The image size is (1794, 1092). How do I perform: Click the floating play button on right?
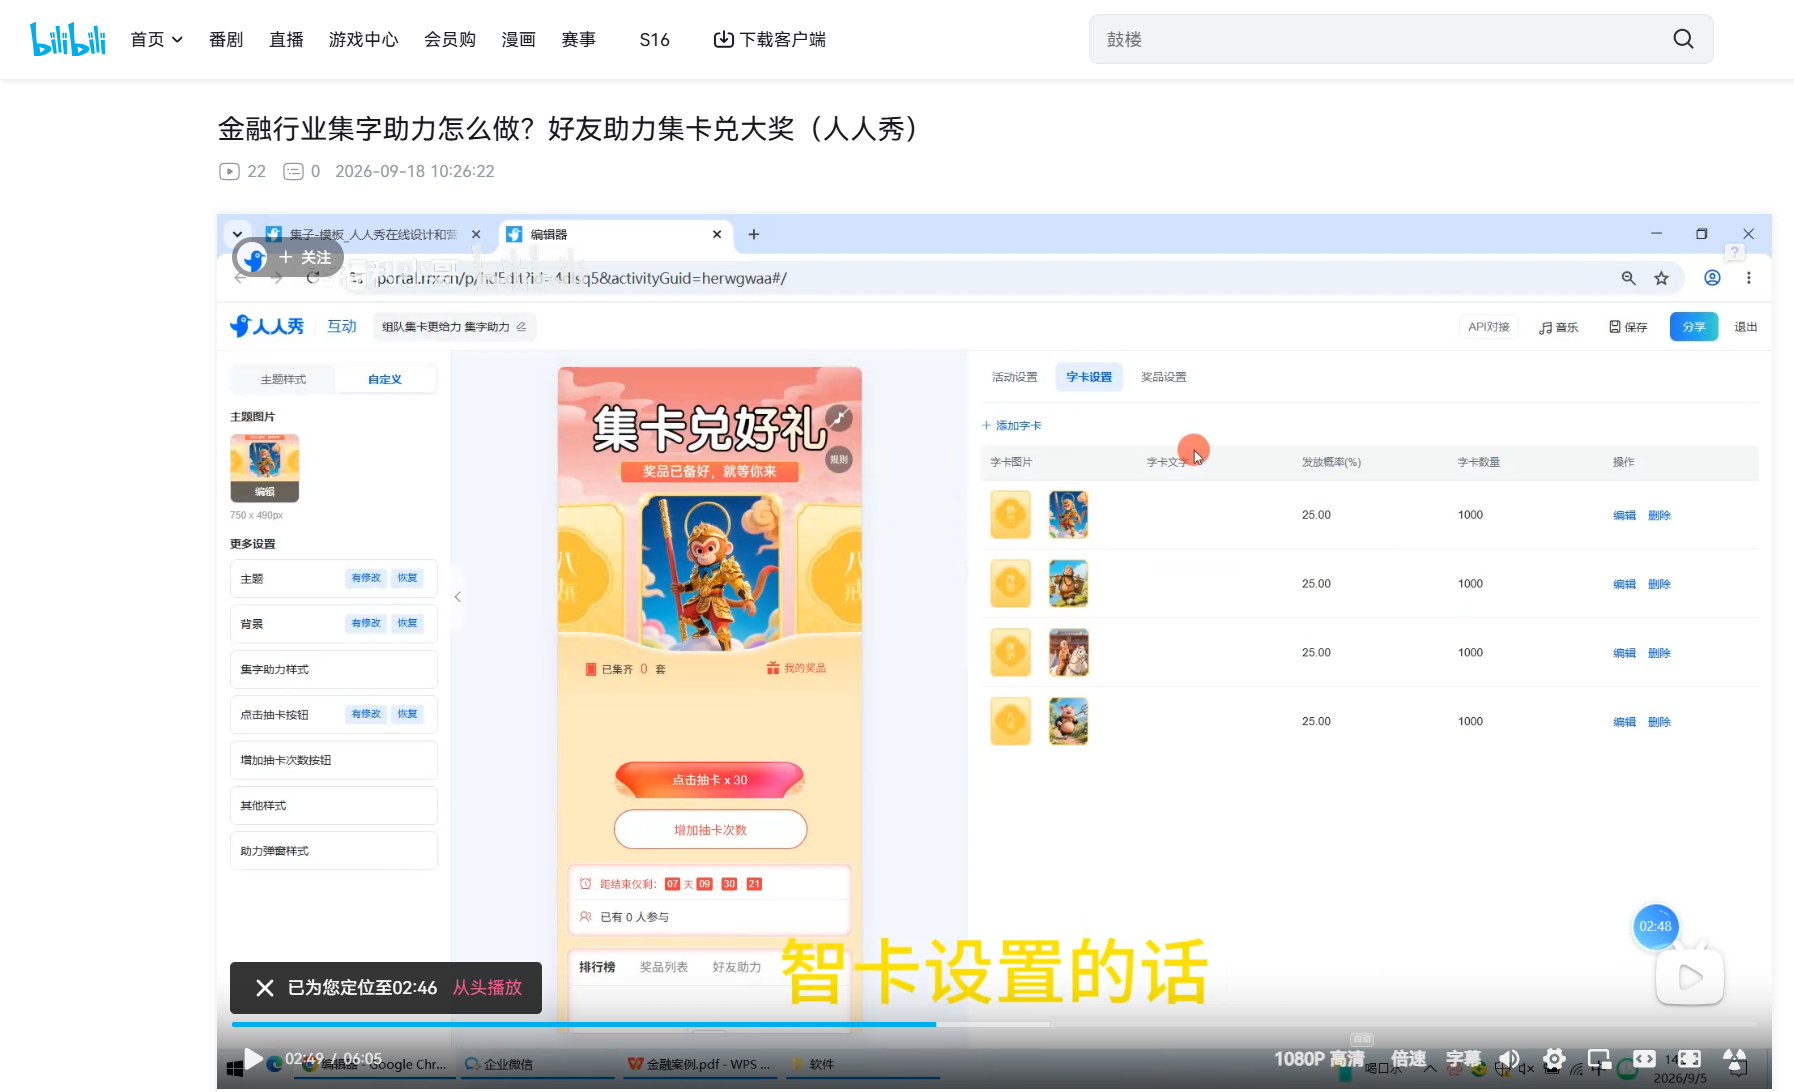pyautogui.click(x=1689, y=977)
